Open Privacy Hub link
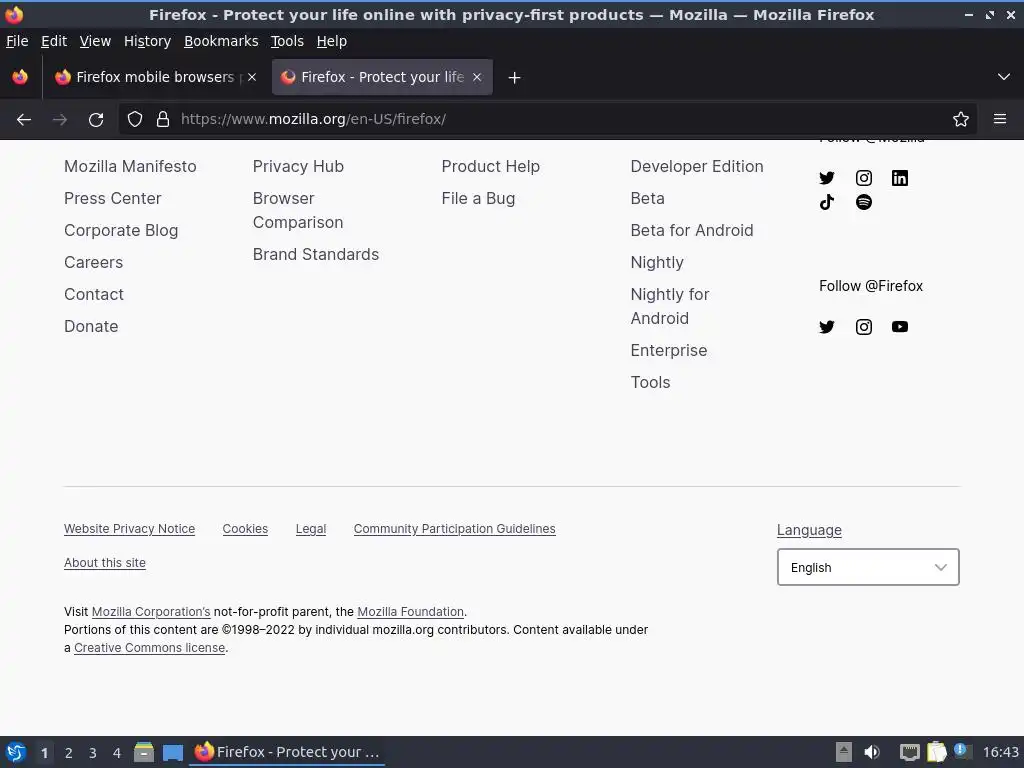This screenshot has height=768, width=1024. [298, 167]
